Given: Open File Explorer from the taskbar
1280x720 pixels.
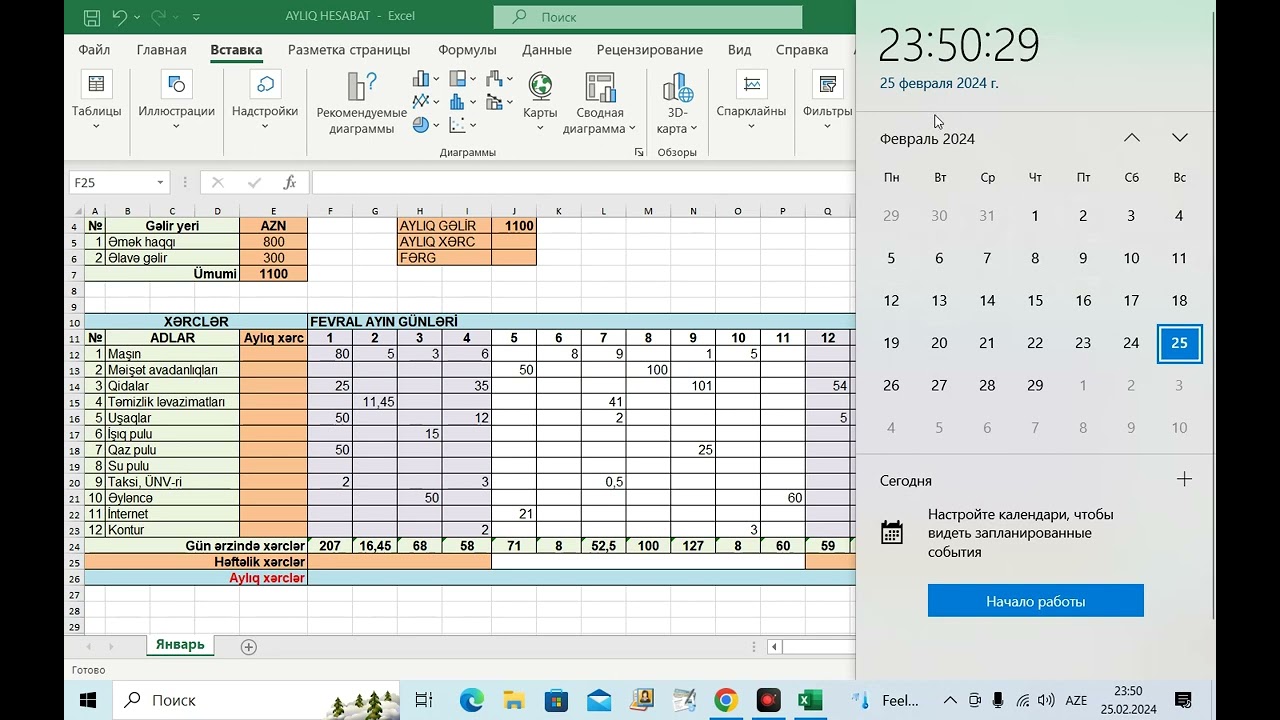Looking at the screenshot, I should tap(514, 700).
